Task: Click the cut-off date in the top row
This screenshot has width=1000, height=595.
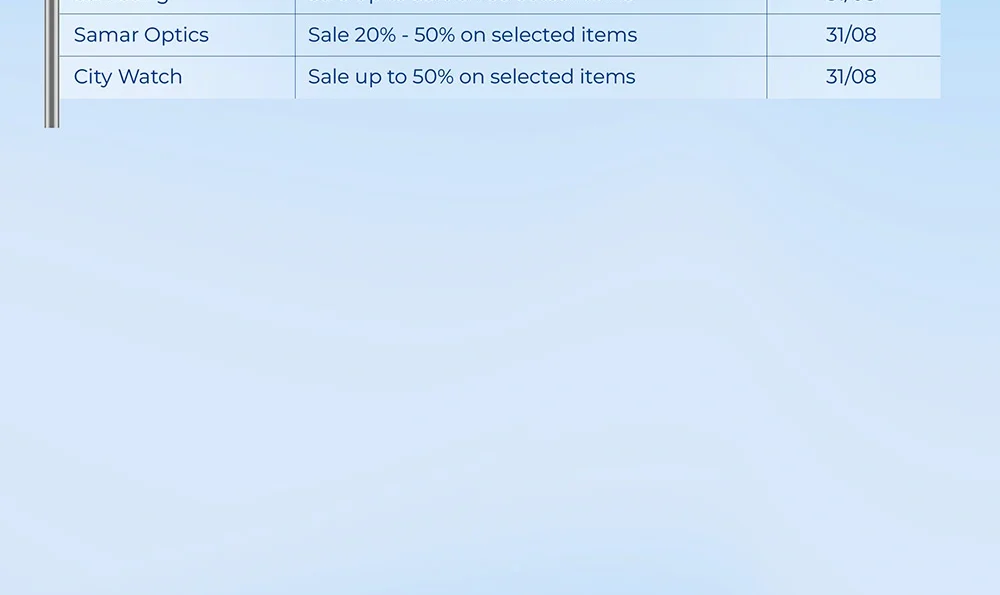Action: (851, 4)
